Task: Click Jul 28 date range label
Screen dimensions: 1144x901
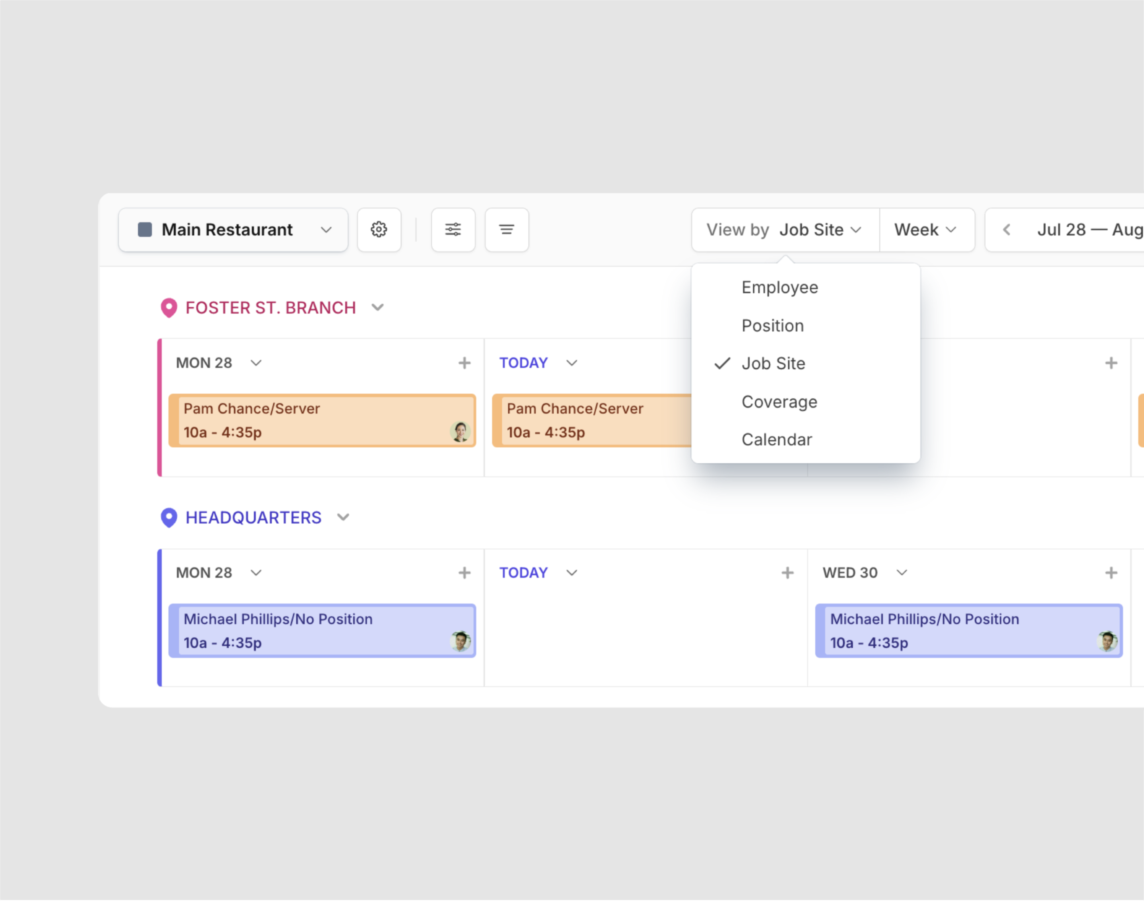Action: 1090,230
